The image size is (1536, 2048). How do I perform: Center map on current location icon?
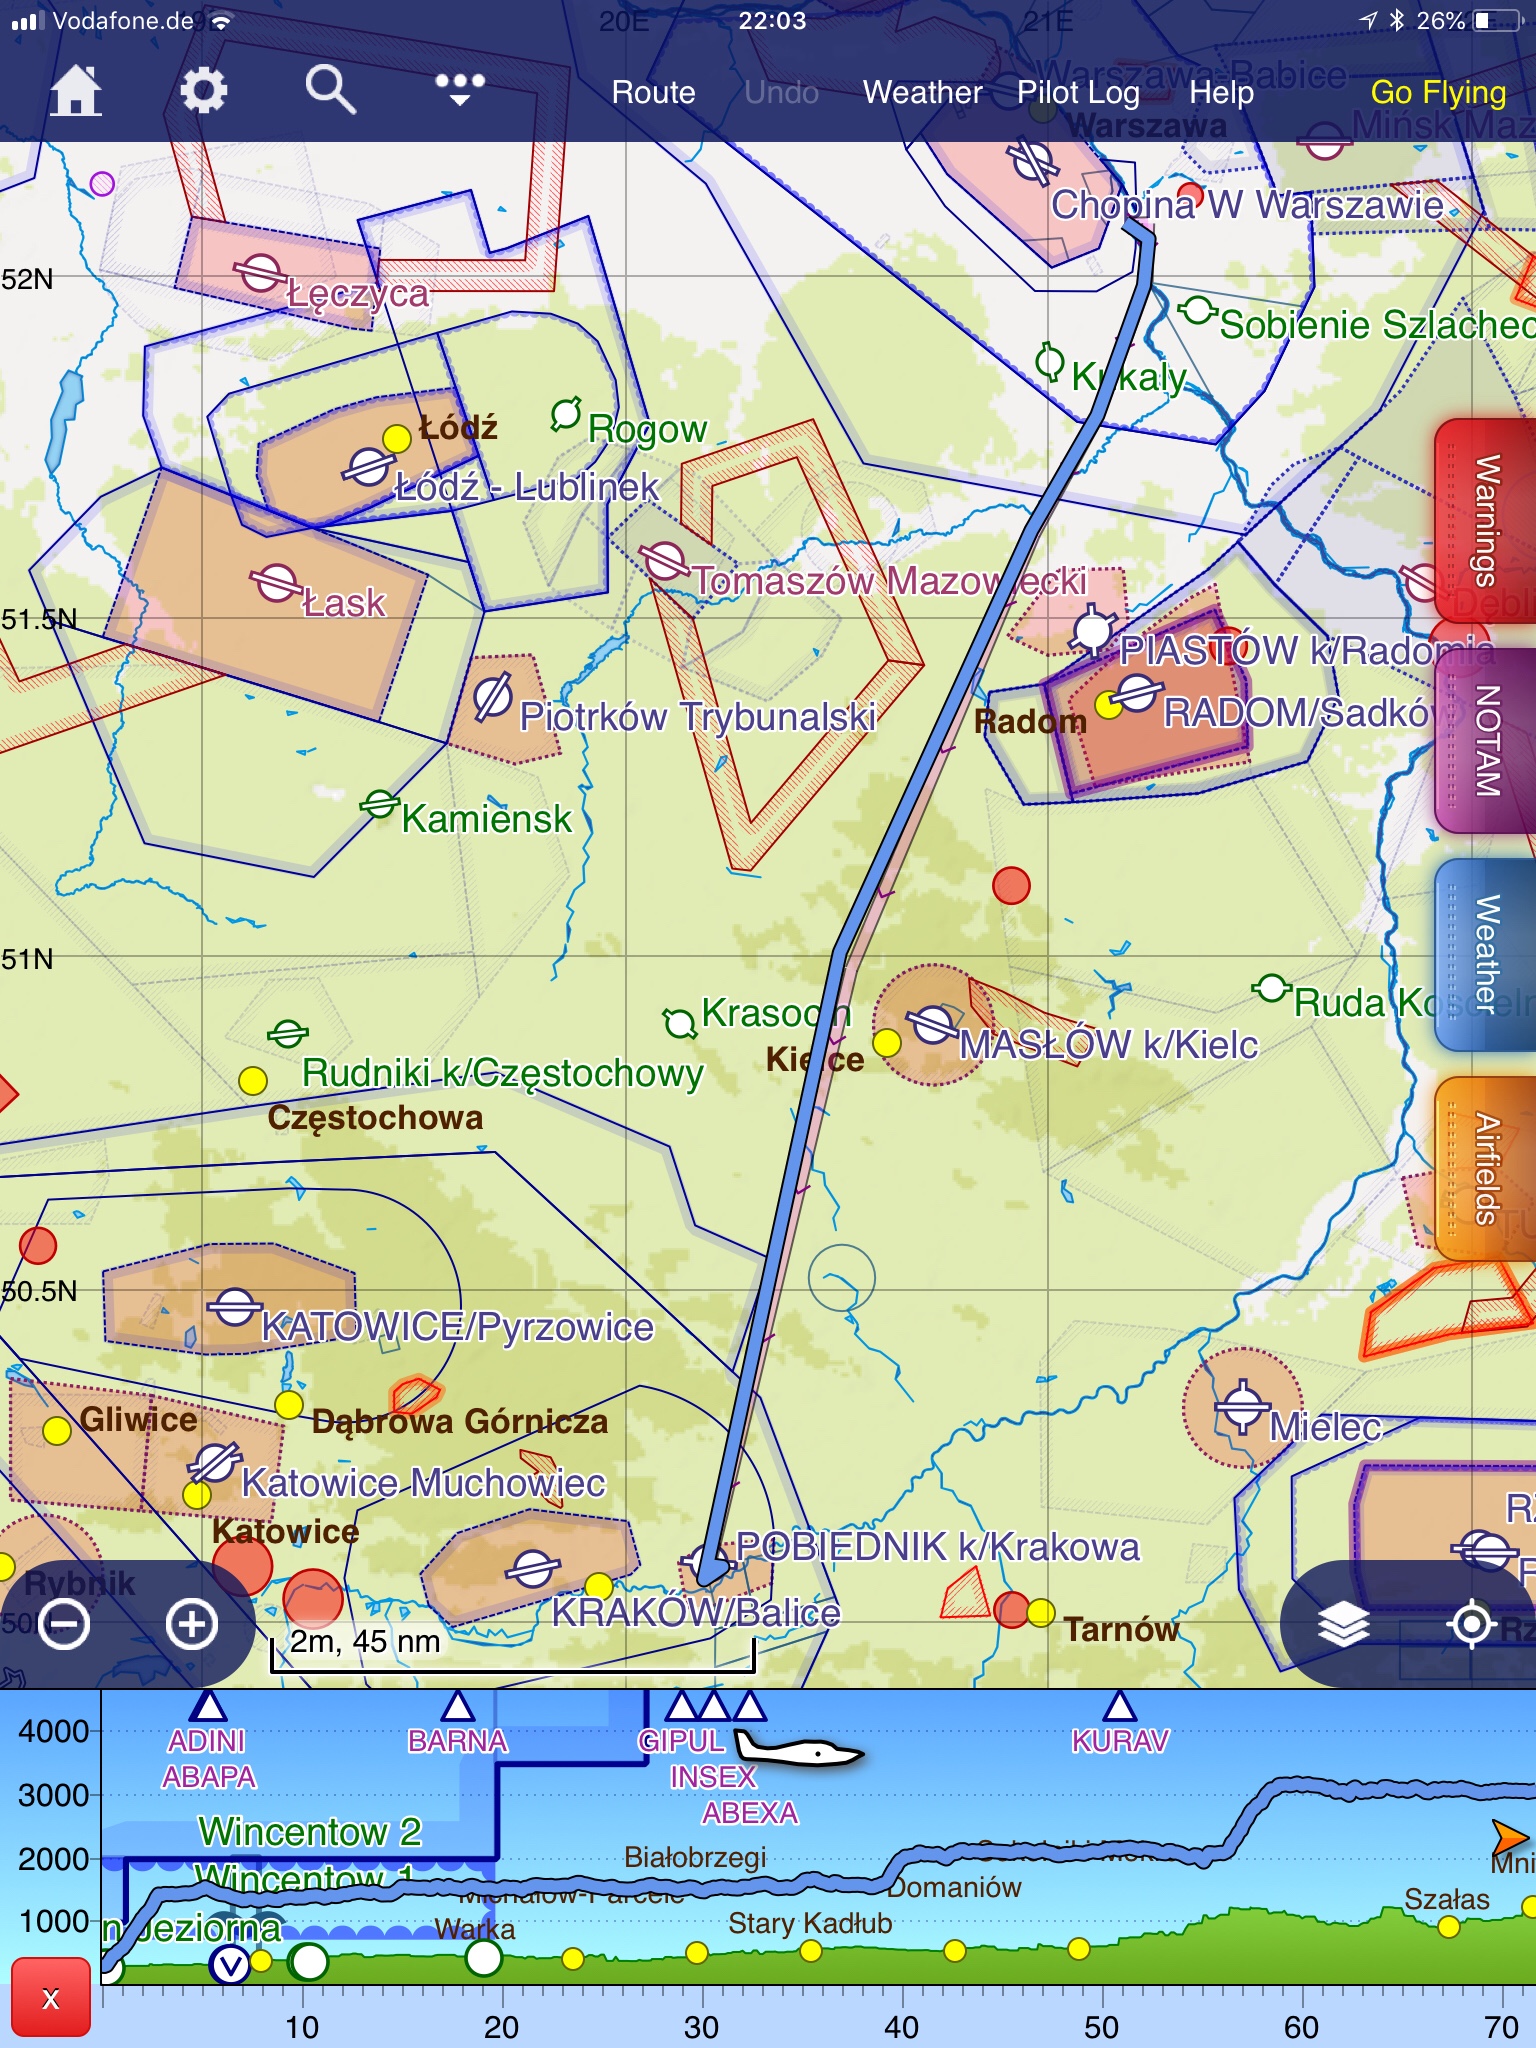point(1471,1624)
